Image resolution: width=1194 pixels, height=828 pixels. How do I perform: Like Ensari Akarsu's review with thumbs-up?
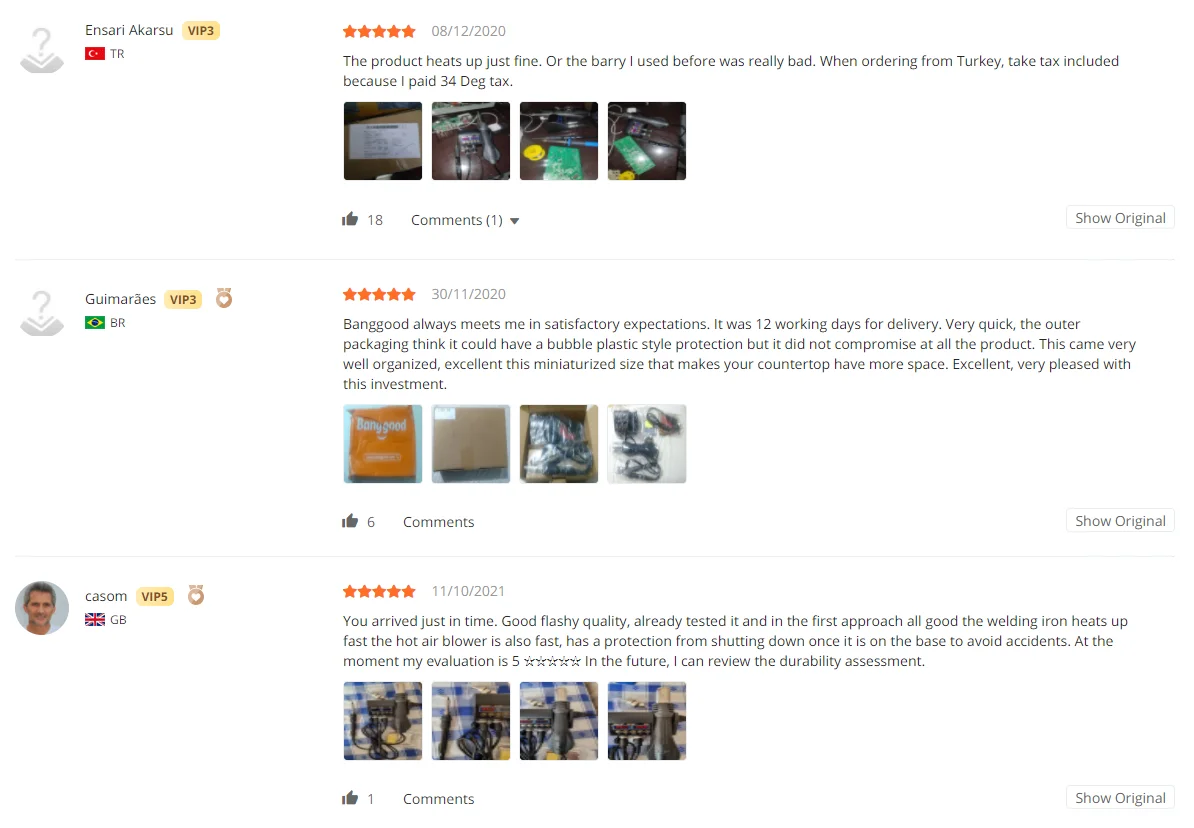pos(350,219)
